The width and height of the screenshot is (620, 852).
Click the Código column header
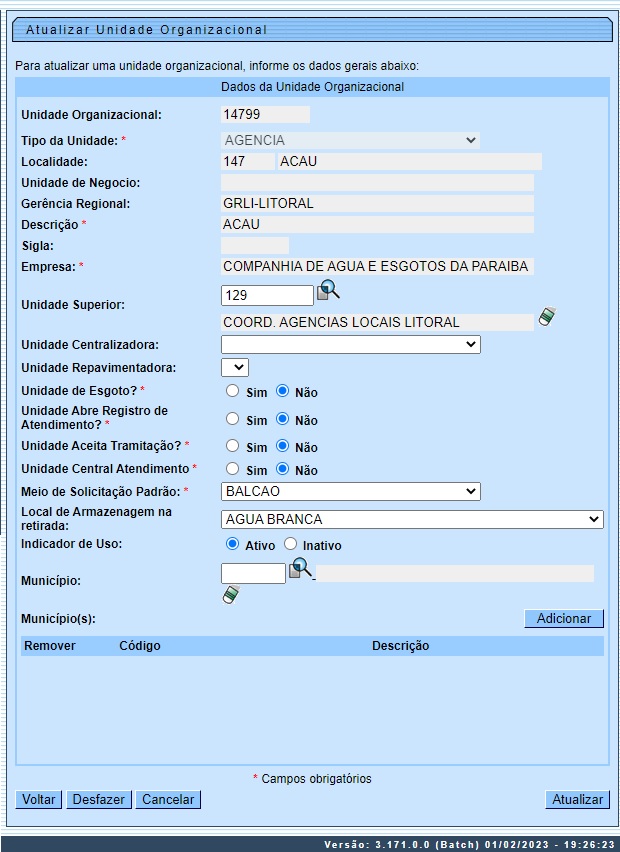(140, 646)
